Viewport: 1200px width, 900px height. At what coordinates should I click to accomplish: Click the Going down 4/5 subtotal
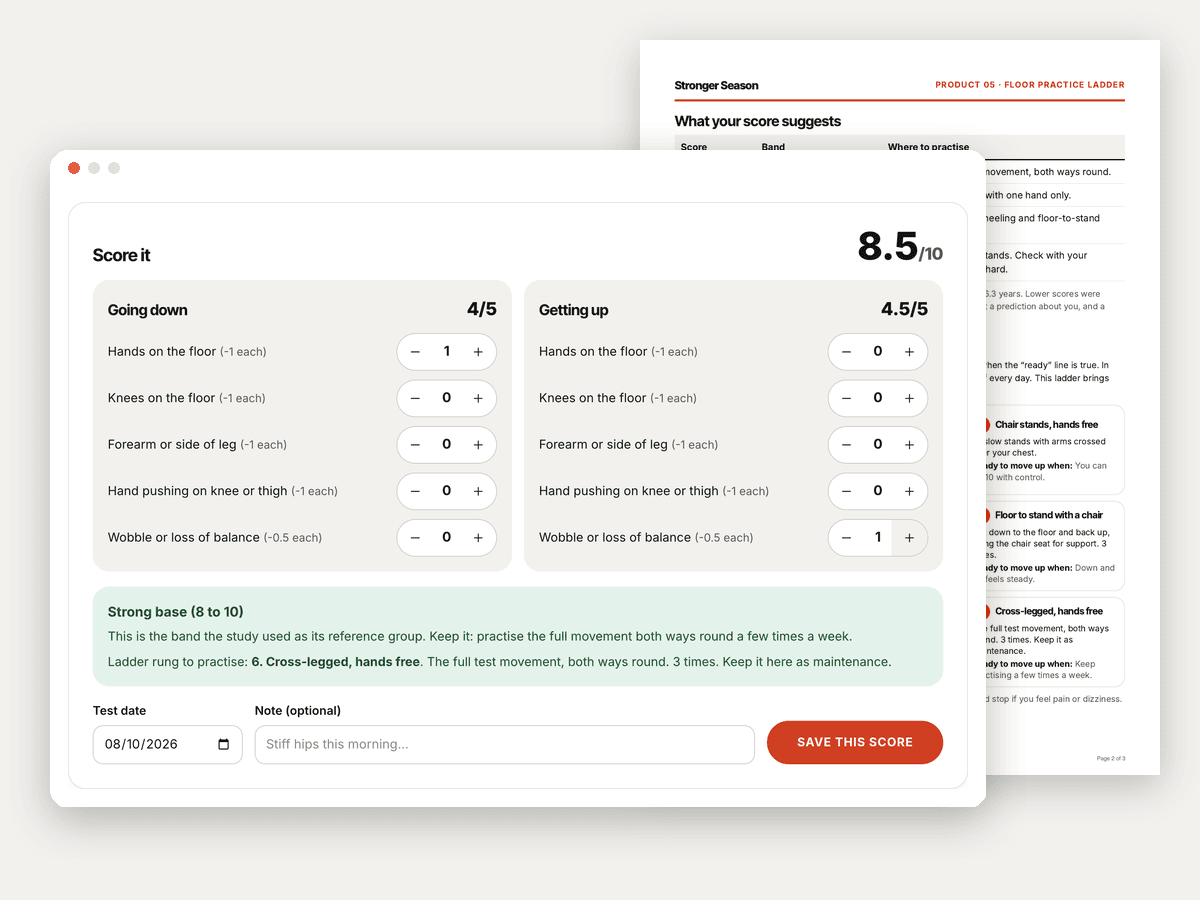point(482,309)
